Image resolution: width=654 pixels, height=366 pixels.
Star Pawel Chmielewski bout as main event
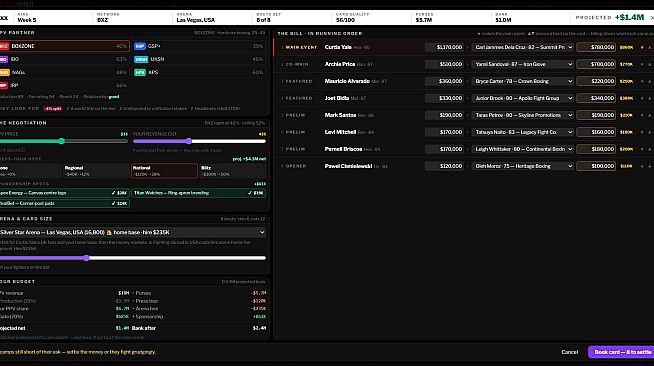(642, 166)
